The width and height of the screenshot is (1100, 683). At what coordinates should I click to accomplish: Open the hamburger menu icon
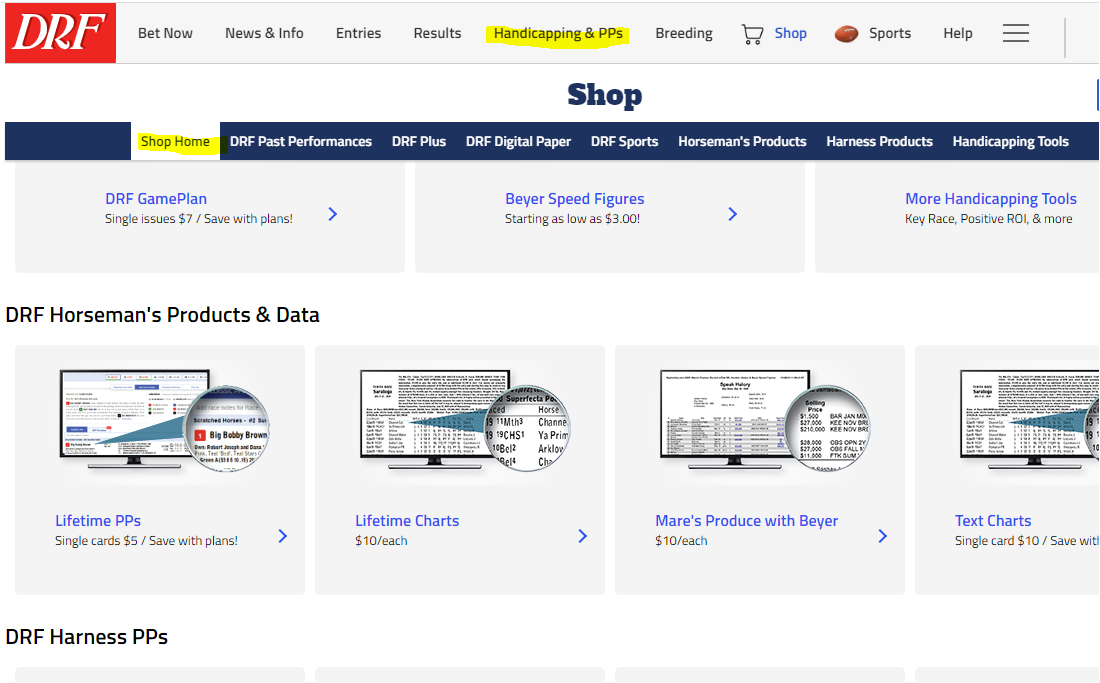click(x=1015, y=33)
